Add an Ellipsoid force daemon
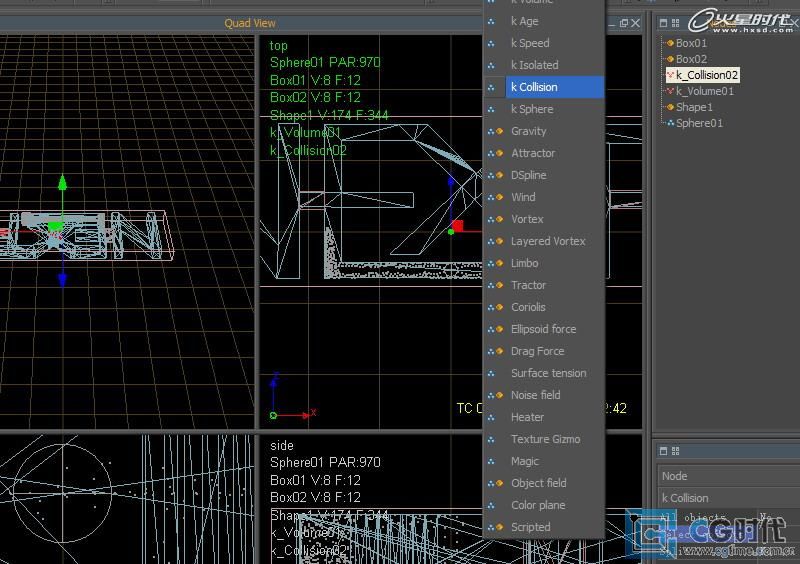 (544, 329)
